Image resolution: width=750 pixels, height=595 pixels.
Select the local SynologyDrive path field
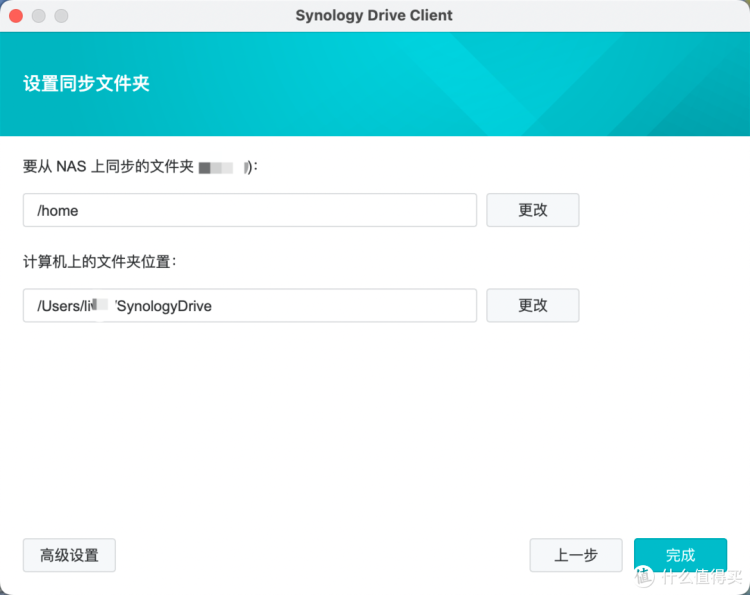(x=250, y=305)
